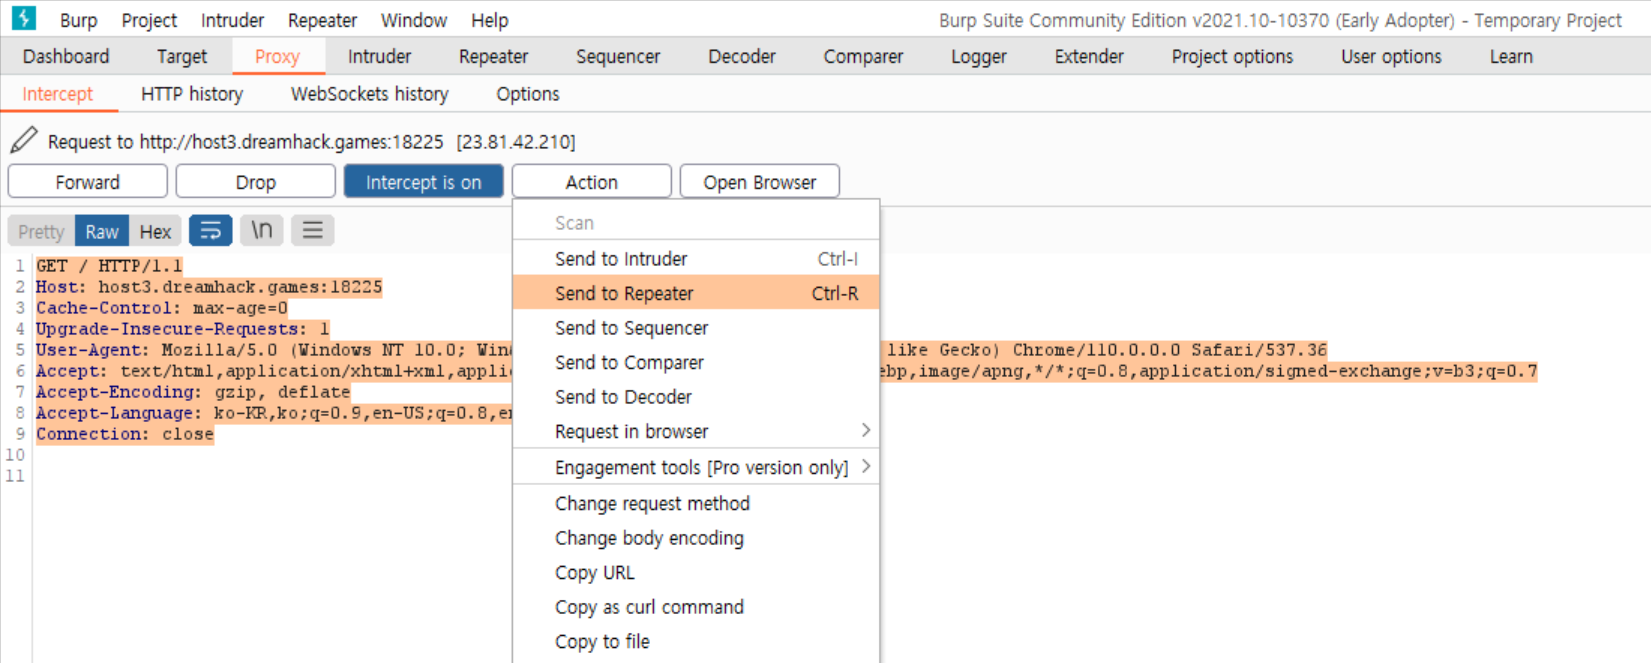
Task: Choose Send to Comparer
Action: coord(696,362)
